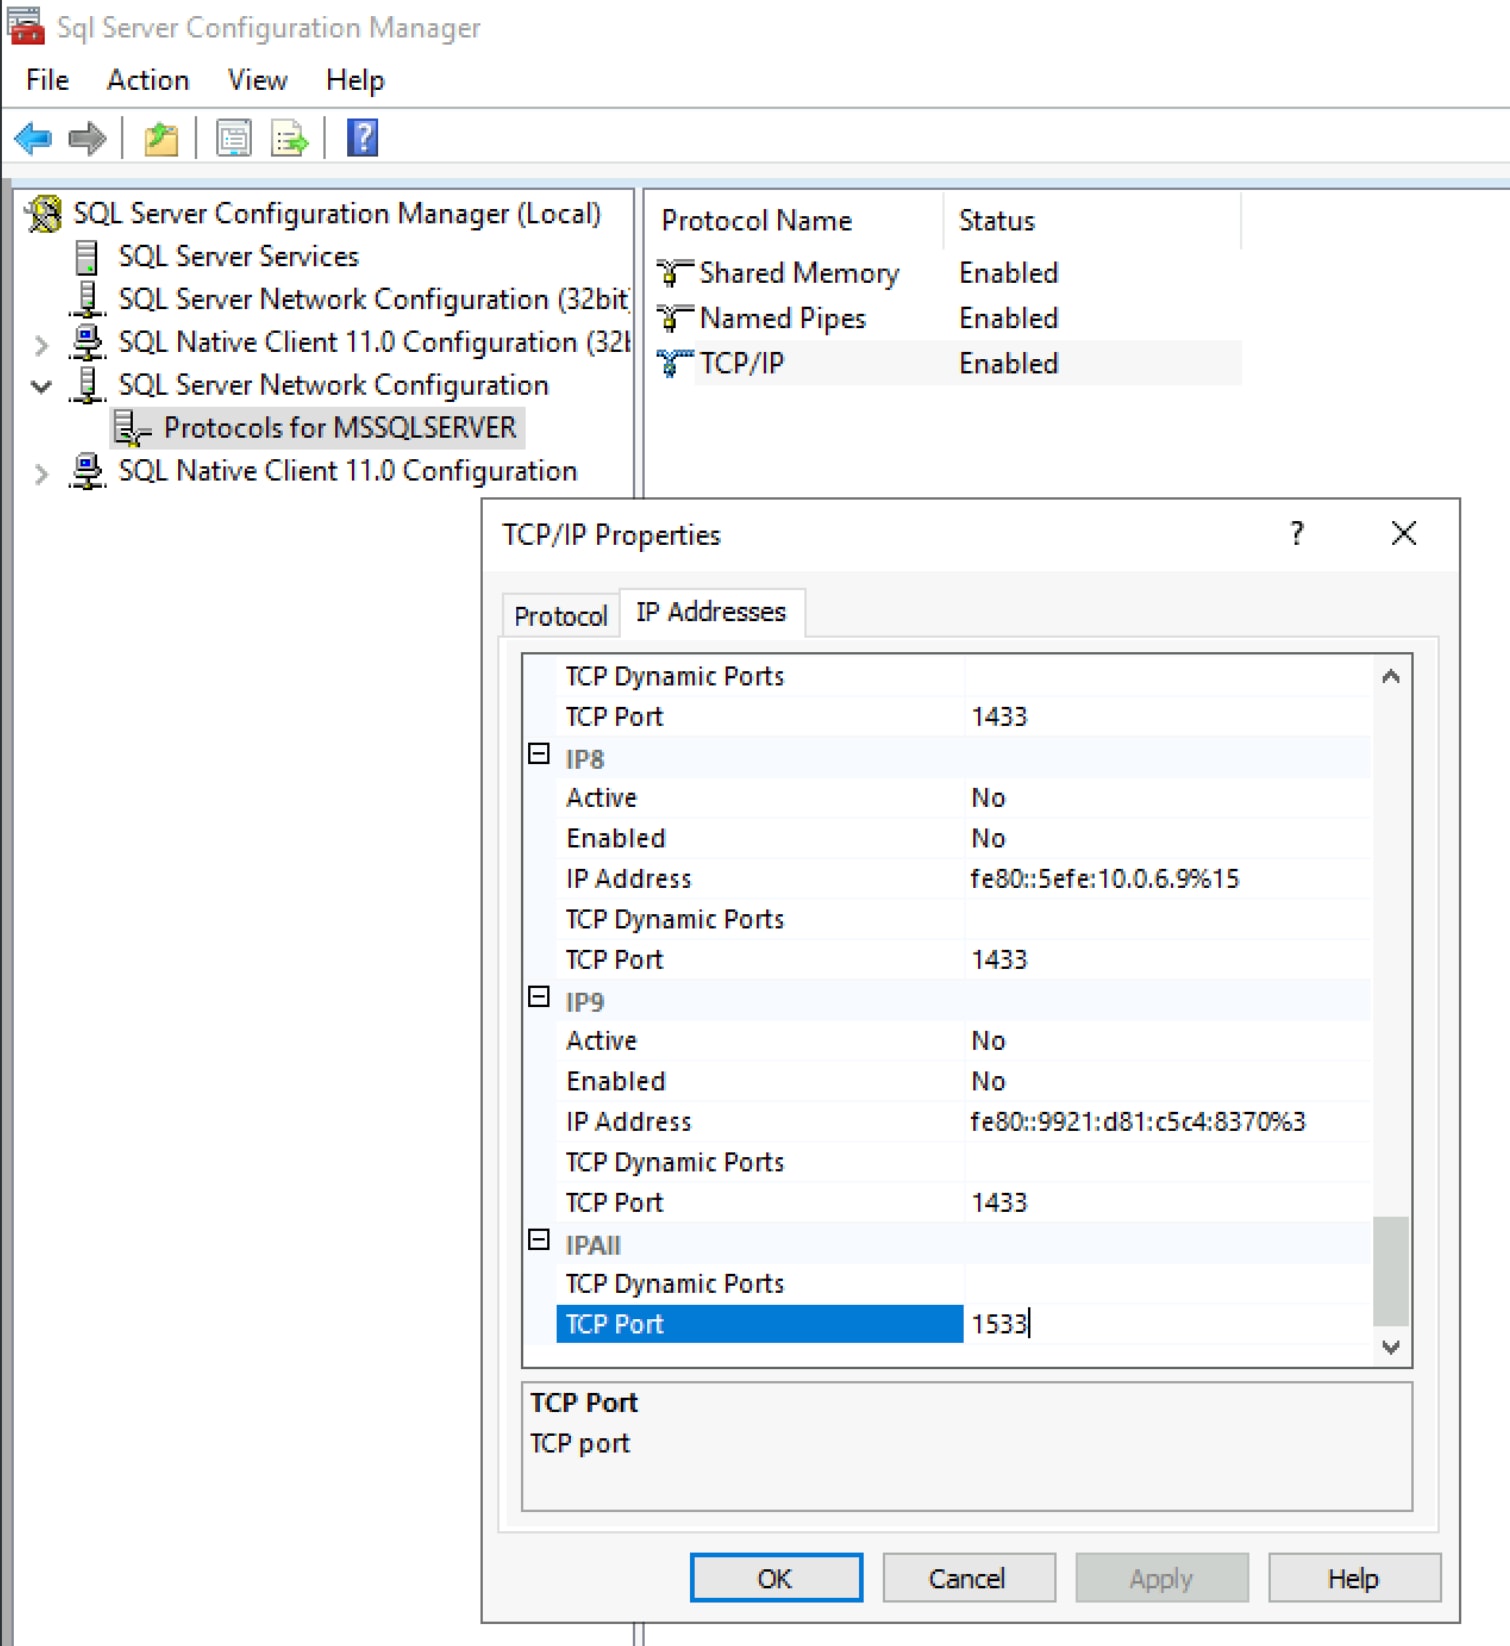
Task: Expand SQL Native Client 11.0 Configuration (32bit) node
Action: click(41, 346)
